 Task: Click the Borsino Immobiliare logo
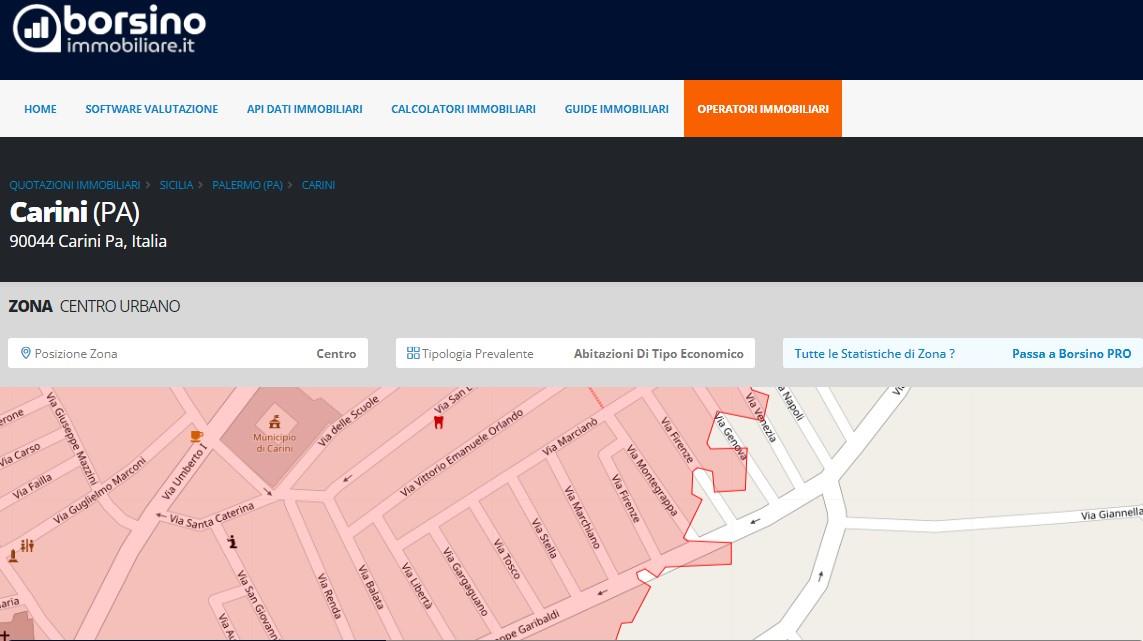pos(108,28)
